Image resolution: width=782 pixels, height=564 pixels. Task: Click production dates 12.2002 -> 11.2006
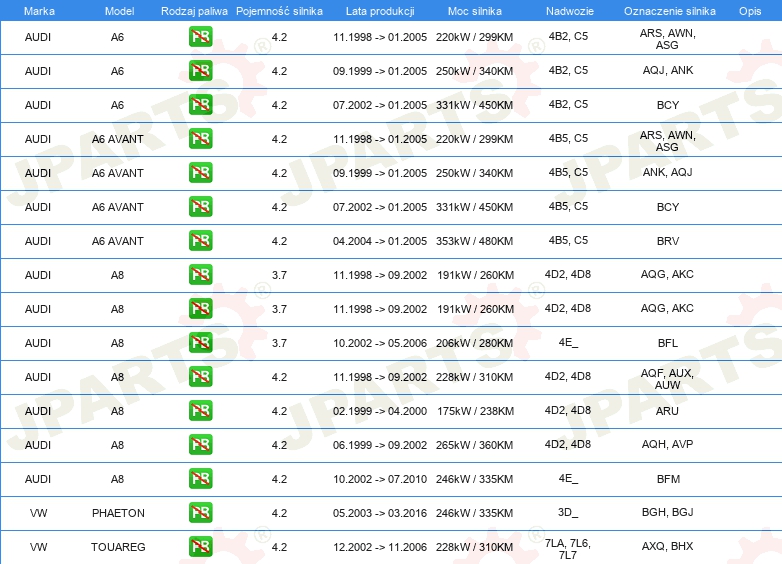tap(380, 547)
